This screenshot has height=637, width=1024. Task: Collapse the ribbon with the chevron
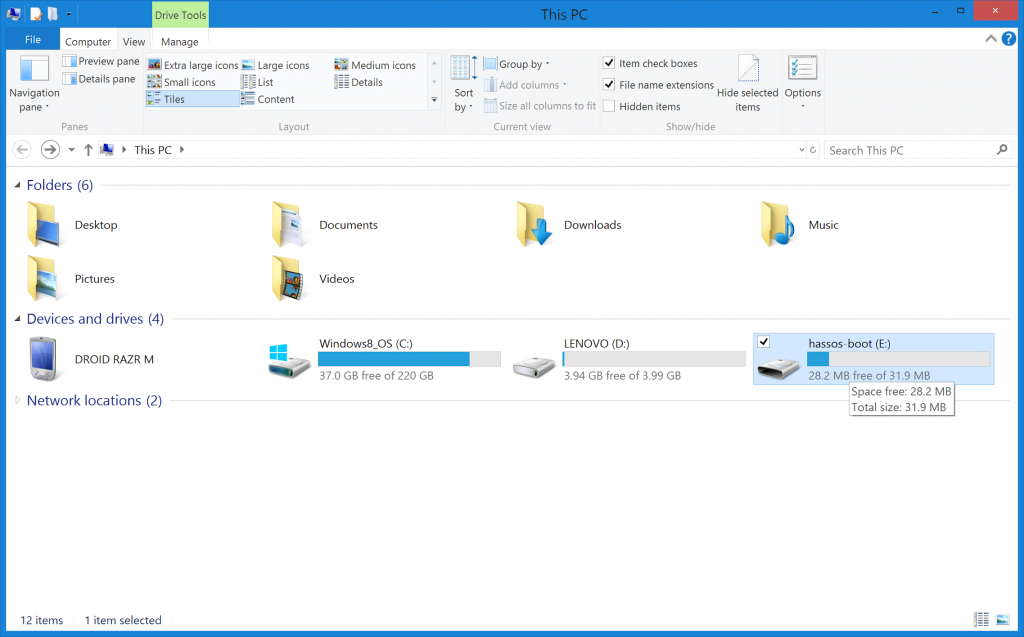click(991, 39)
